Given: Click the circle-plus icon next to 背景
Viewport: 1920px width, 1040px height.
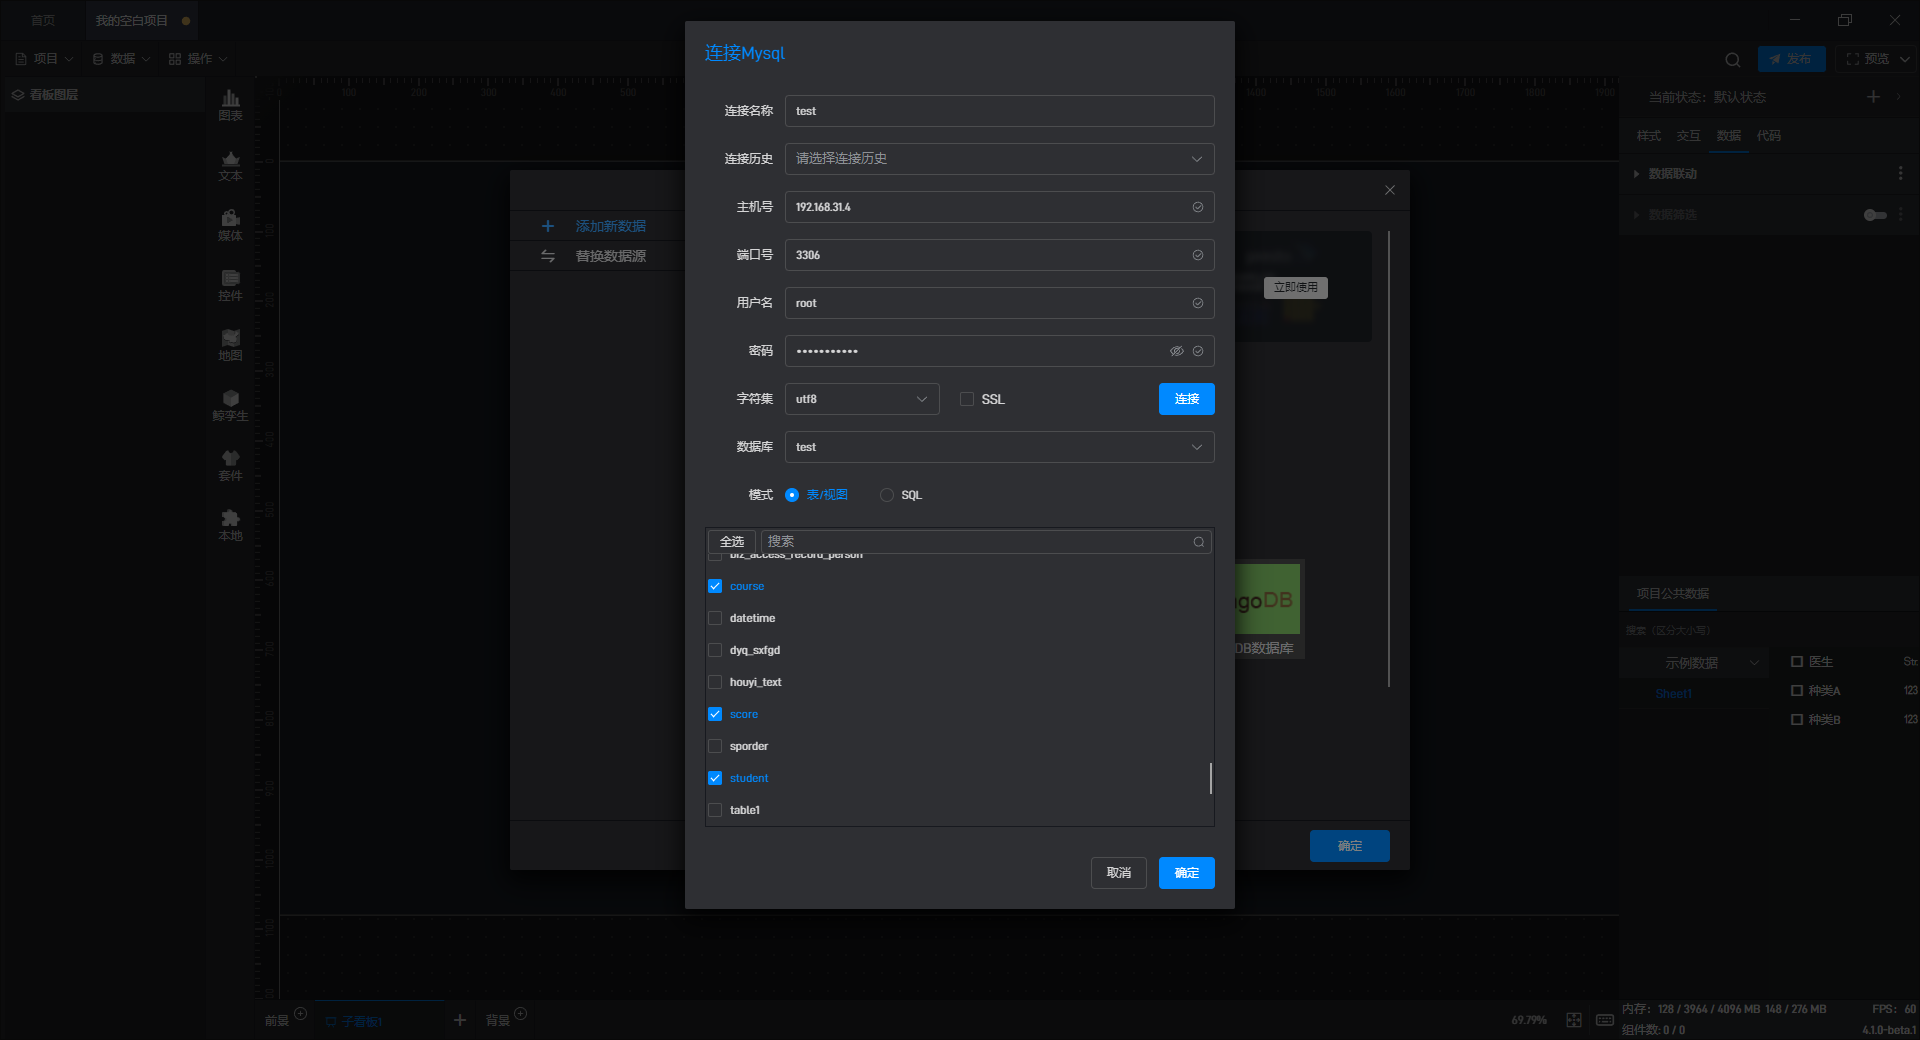Looking at the screenshot, I should click(x=520, y=1014).
